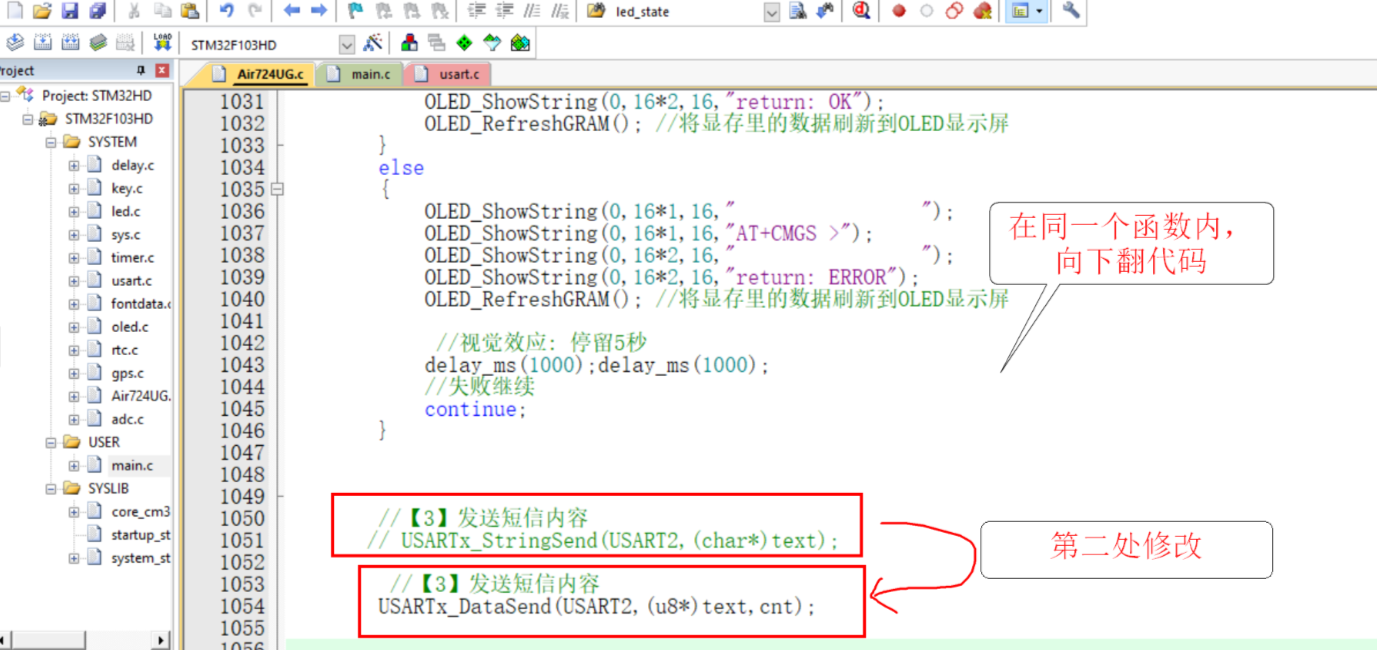The image size is (1377, 650).
Task: Click inside the led_state search field
Action: pos(685,12)
